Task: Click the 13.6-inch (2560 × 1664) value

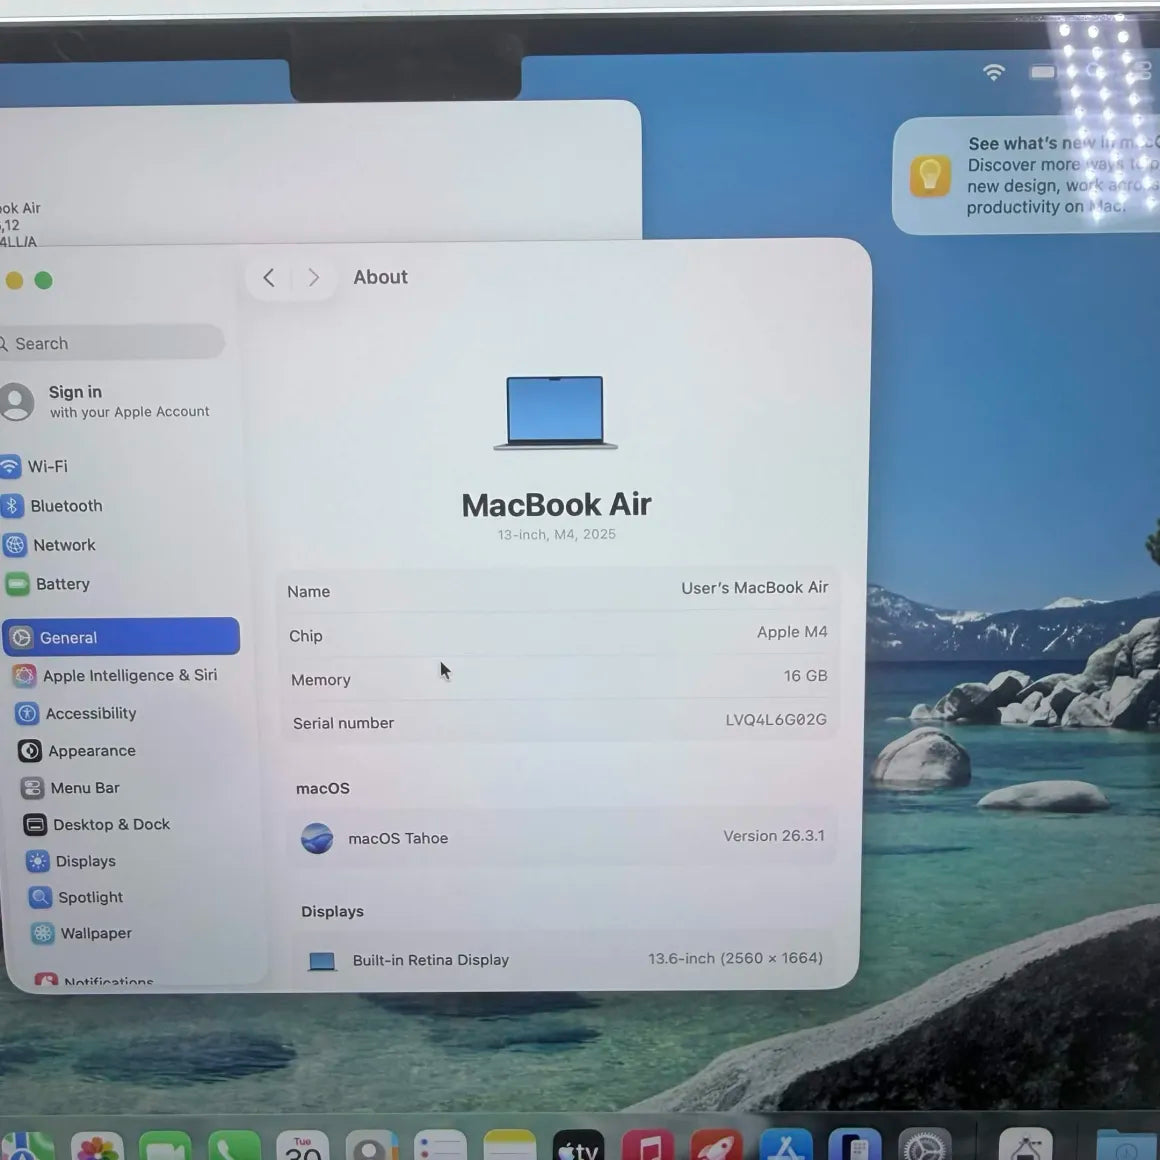Action: pyautogui.click(x=735, y=958)
